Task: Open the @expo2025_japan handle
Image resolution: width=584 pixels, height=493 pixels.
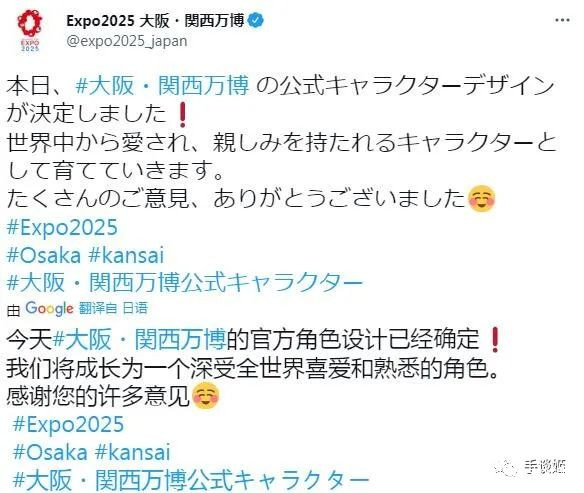Action: 127,41
